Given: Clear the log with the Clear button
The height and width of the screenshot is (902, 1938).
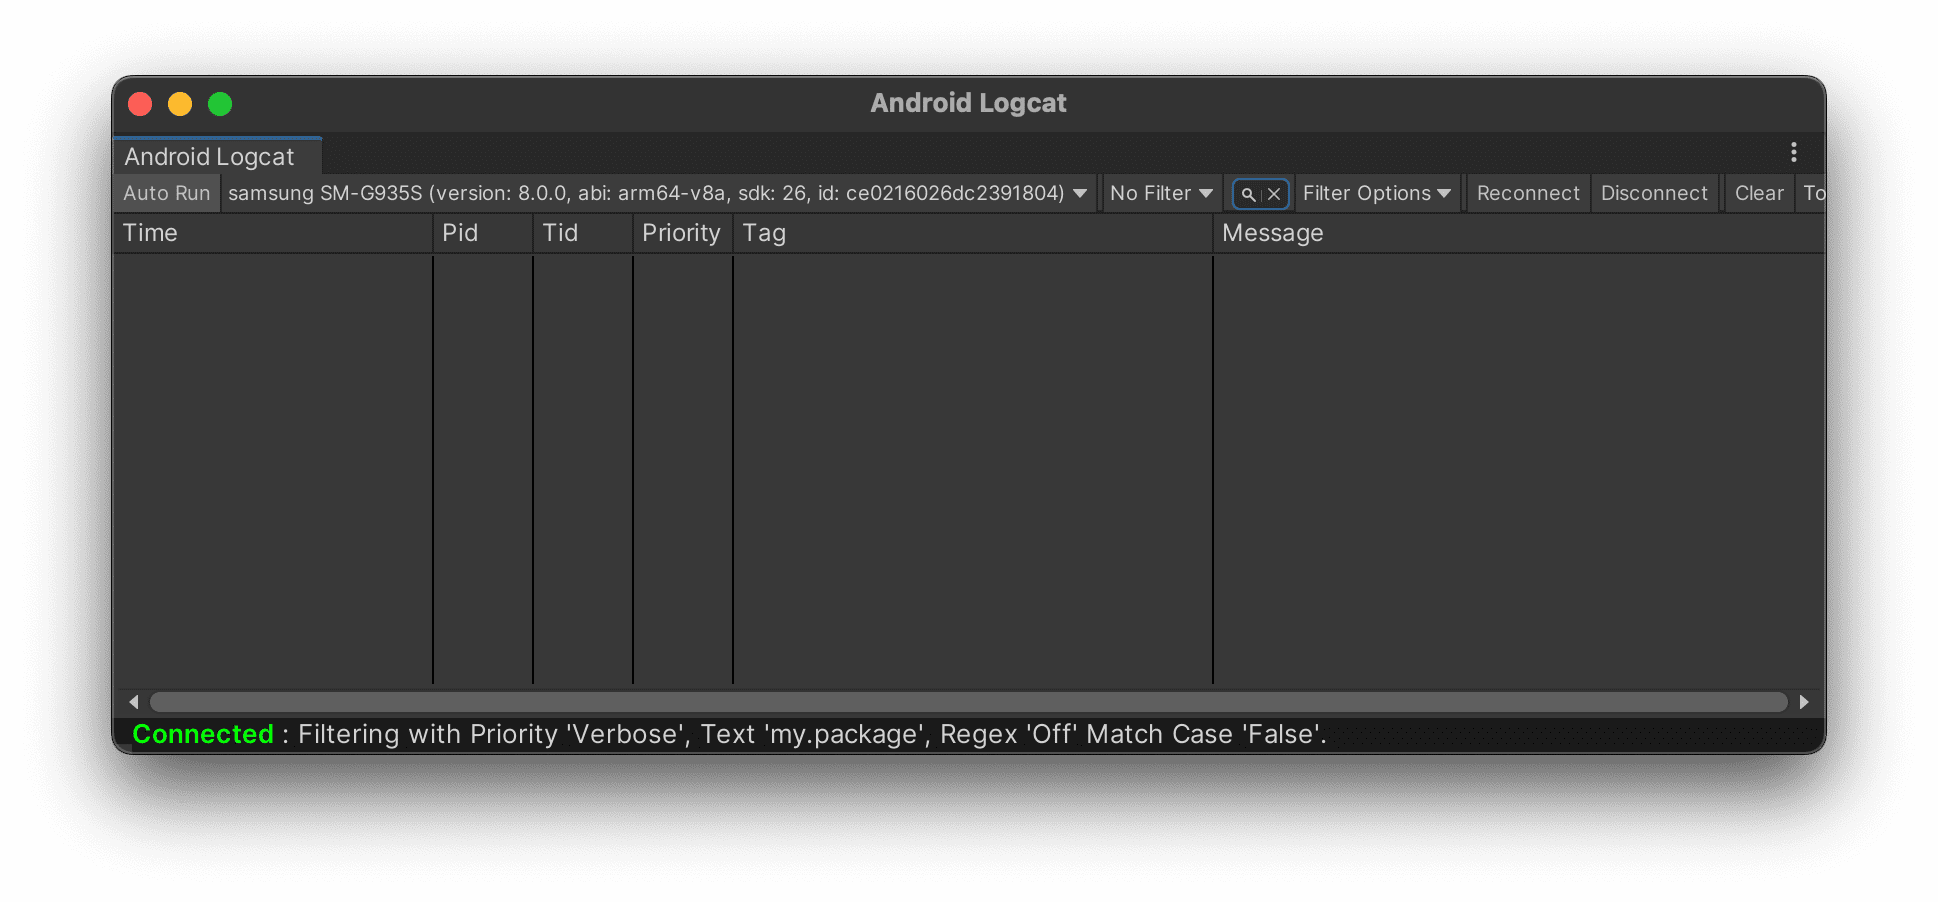Looking at the screenshot, I should (x=1759, y=193).
